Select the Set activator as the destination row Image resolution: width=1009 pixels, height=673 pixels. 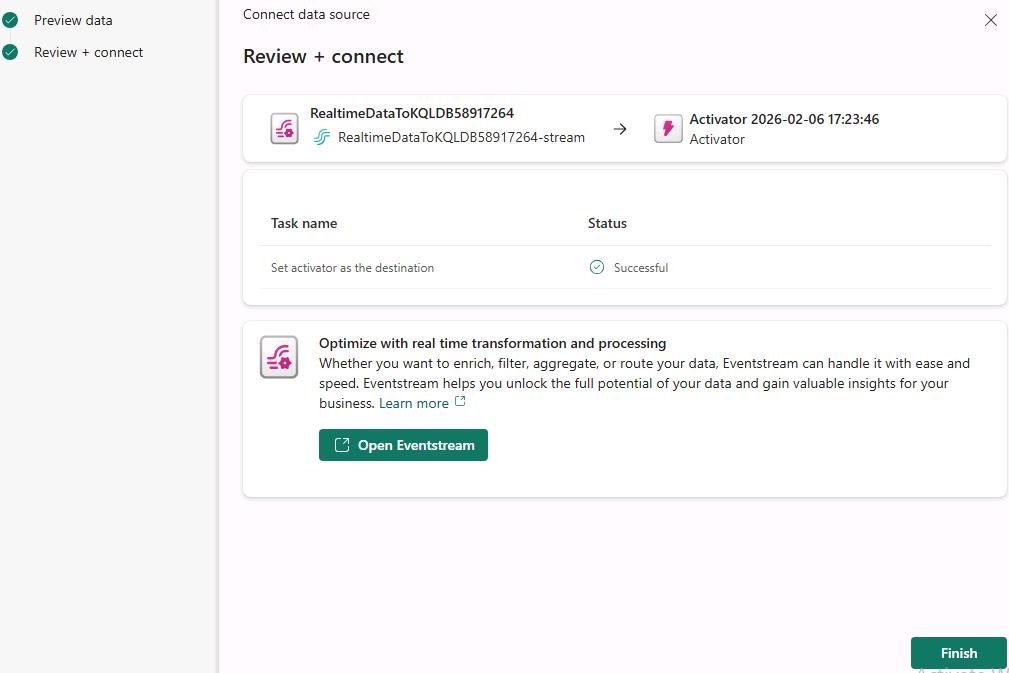tap(625, 268)
